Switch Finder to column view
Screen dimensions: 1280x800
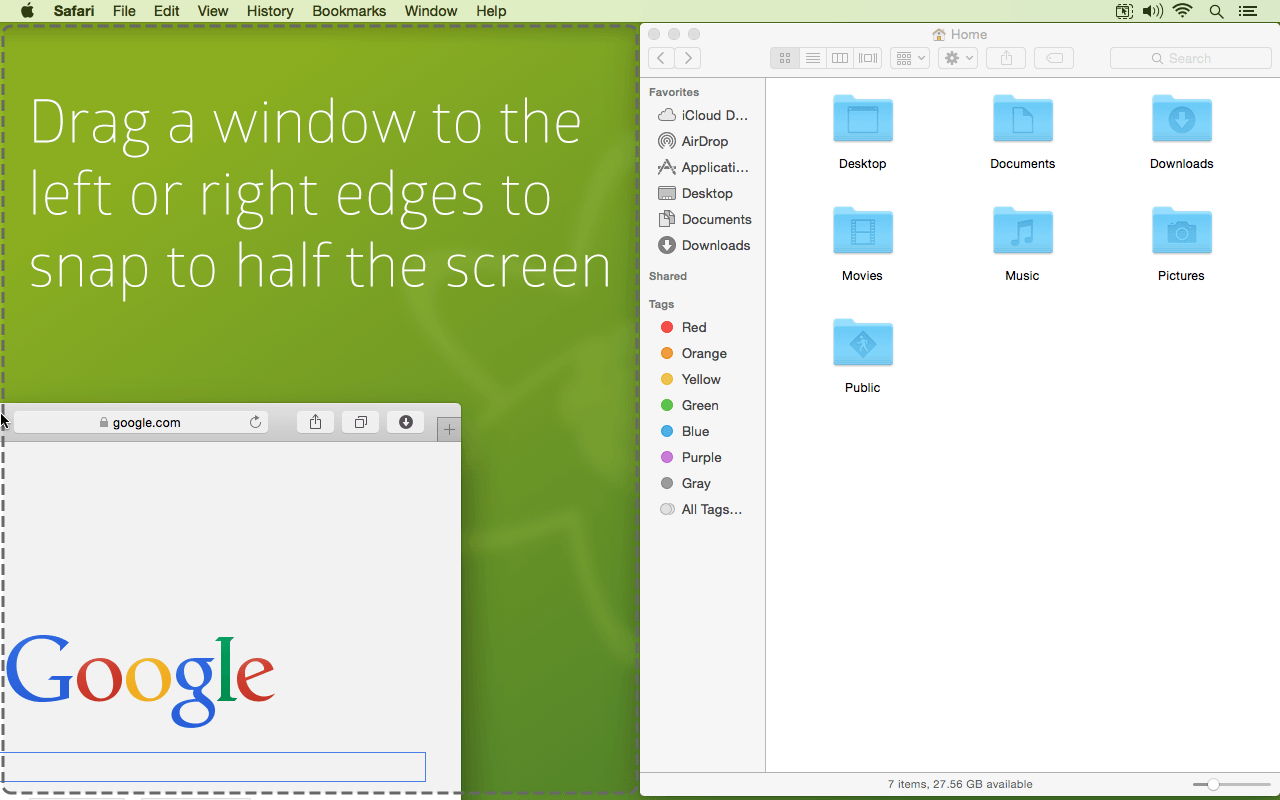point(840,58)
